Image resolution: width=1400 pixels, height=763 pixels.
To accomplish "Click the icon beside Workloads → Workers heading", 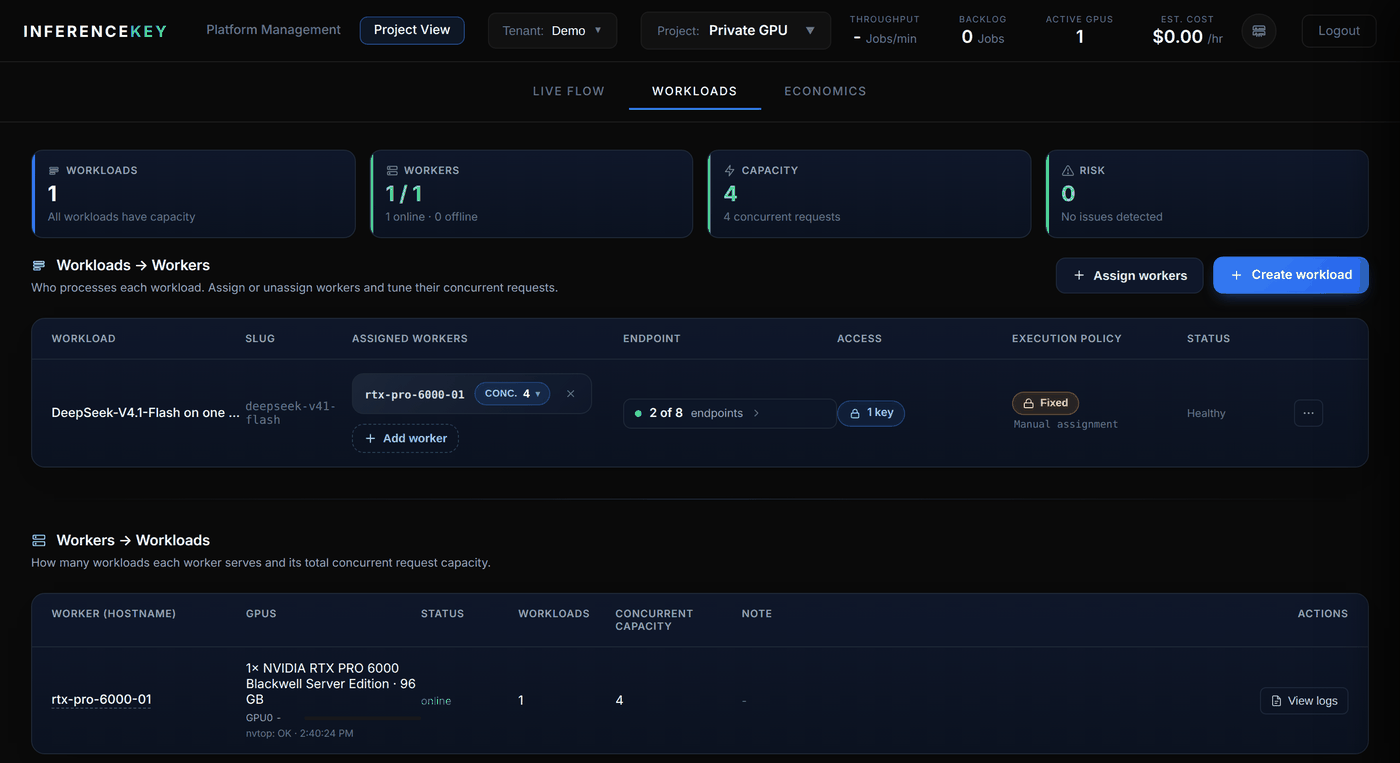I will 39,266.
